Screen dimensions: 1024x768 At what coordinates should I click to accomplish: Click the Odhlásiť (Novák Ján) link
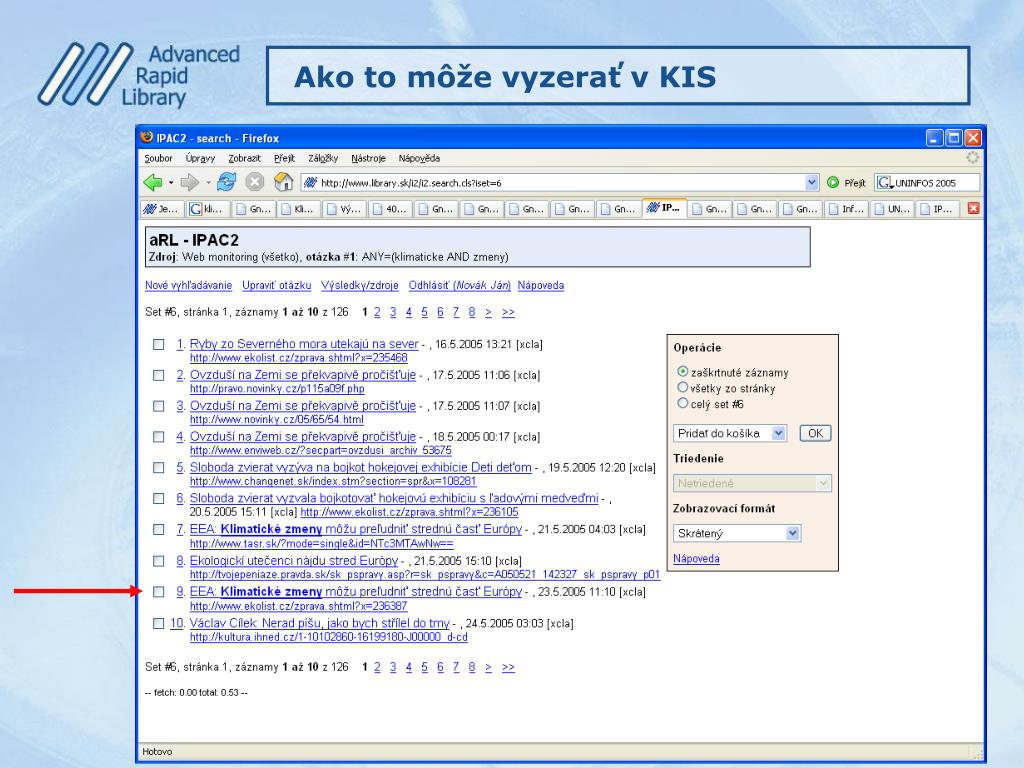[x=459, y=285]
